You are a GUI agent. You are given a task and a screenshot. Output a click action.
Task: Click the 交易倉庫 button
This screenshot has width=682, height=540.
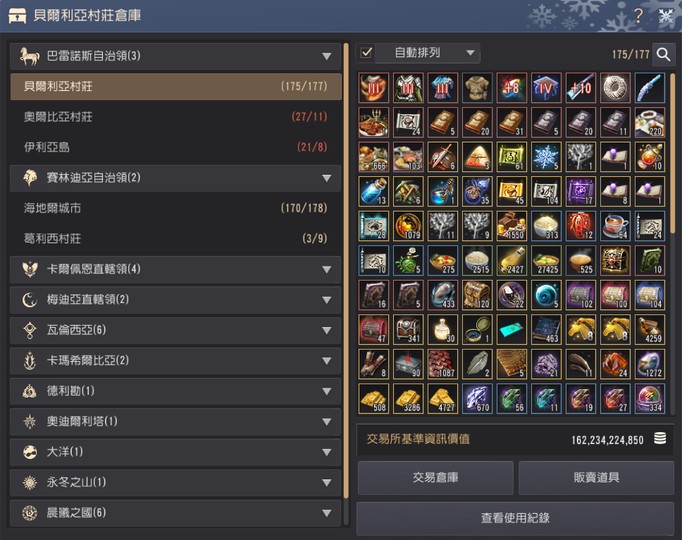[x=435, y=477]
